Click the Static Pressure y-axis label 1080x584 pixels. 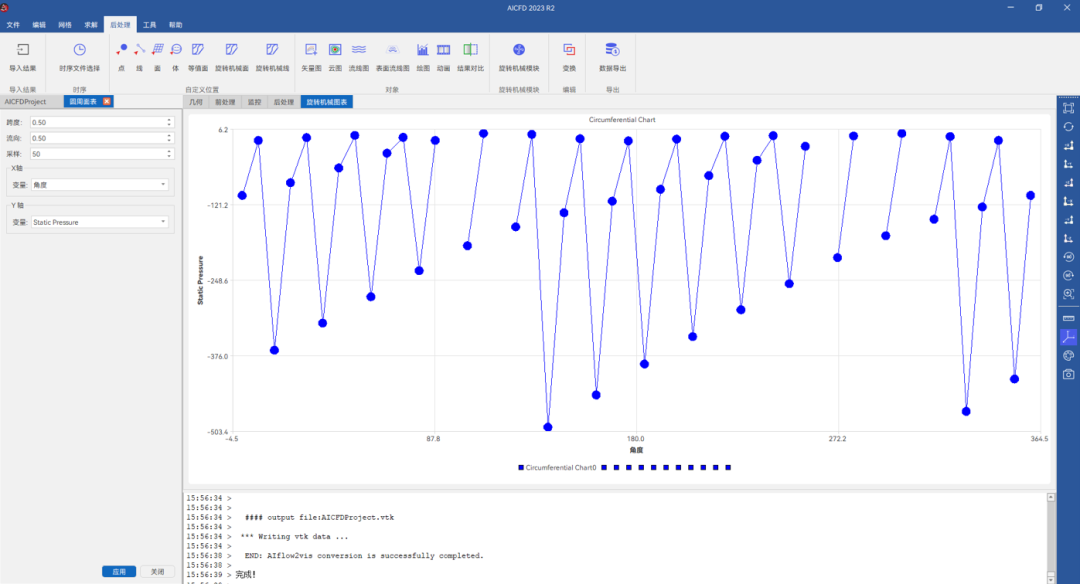(x=200, y=280)
